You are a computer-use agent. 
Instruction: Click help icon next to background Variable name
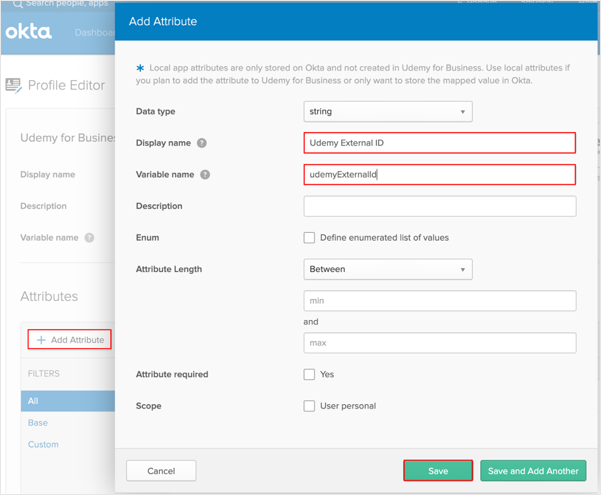coord(89,238)
